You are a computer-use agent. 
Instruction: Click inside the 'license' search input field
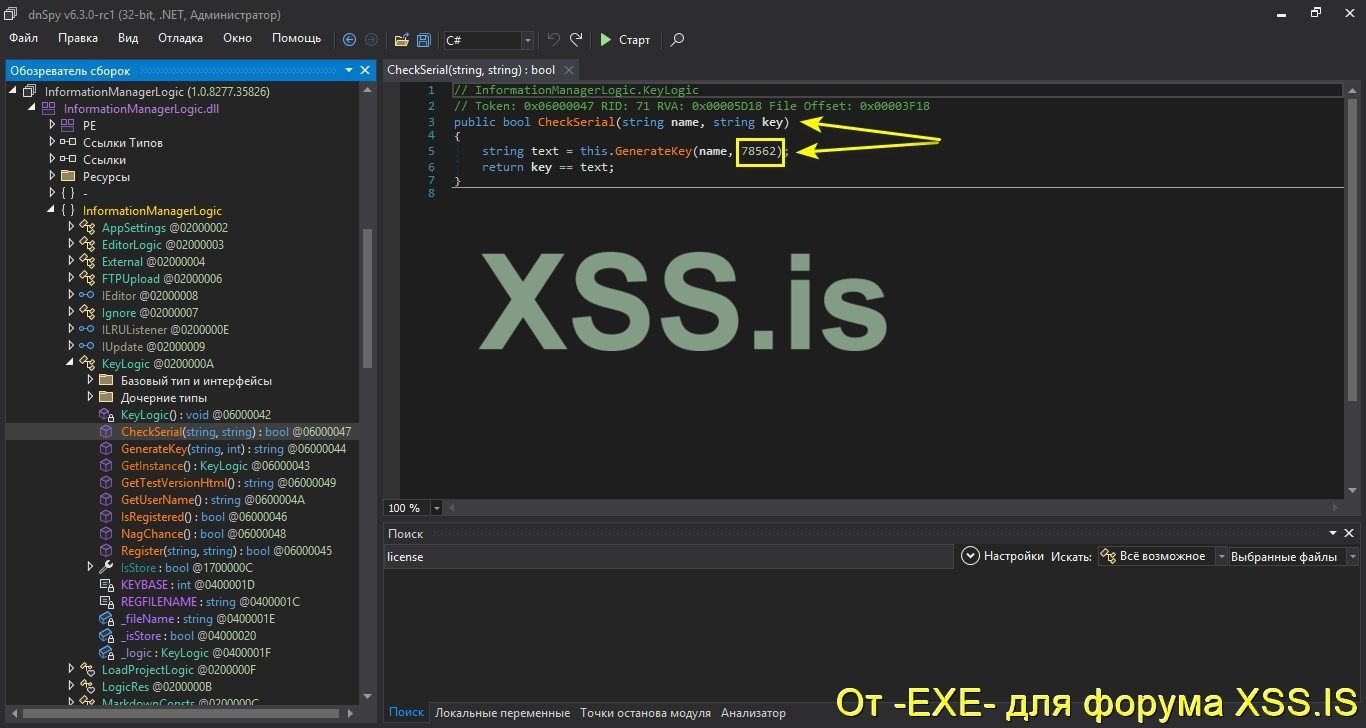pos(600,556)
